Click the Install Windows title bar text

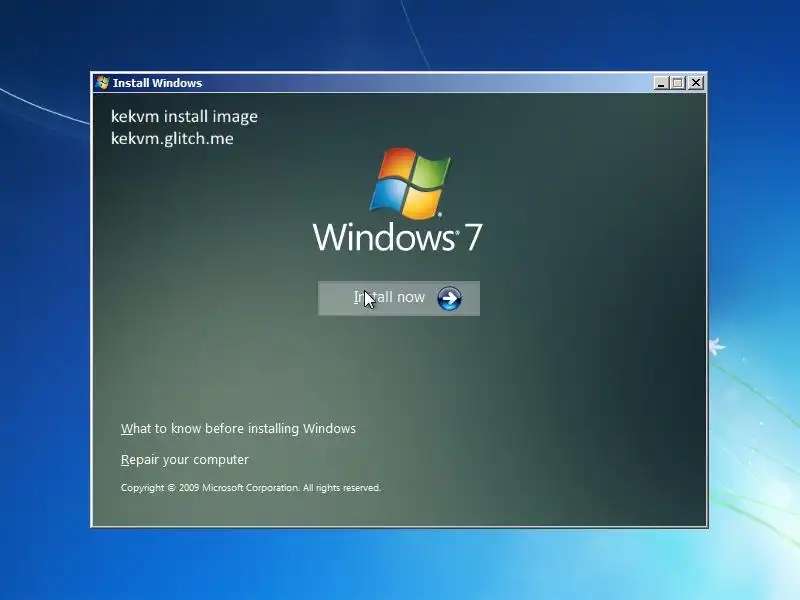tap(157, 83)
